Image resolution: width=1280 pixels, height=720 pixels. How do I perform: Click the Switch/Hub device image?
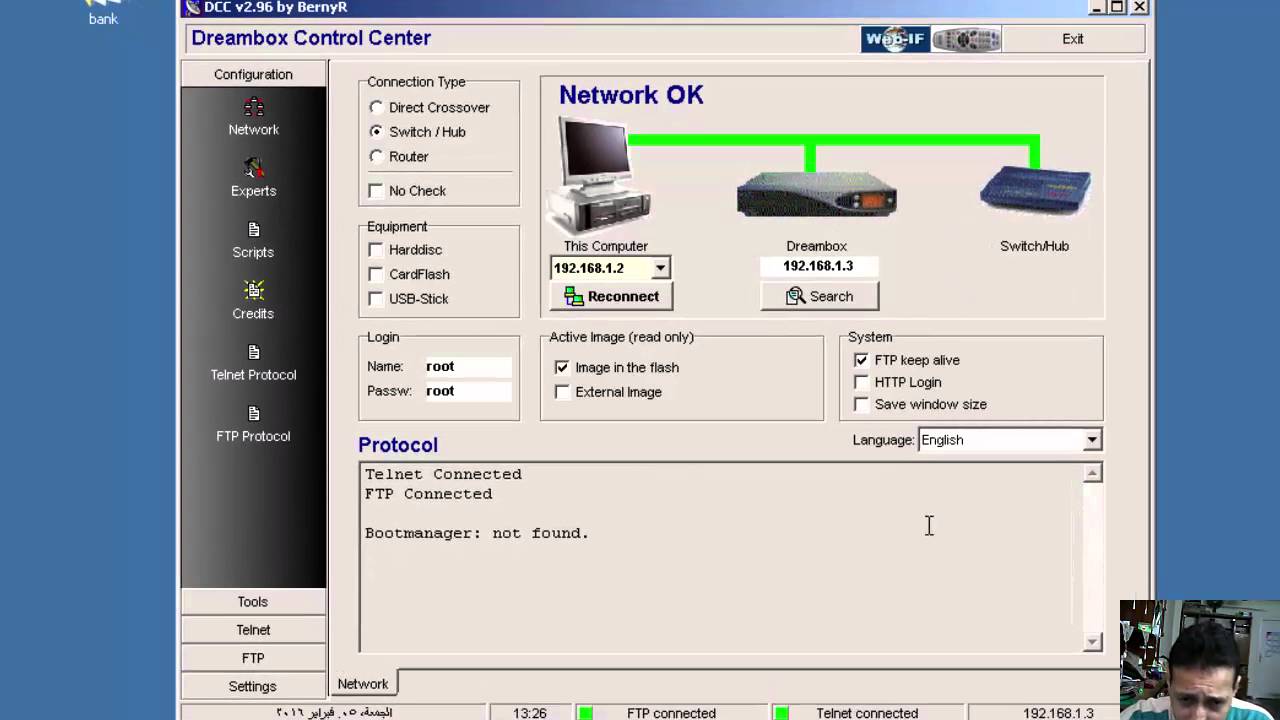point(1035,191)
